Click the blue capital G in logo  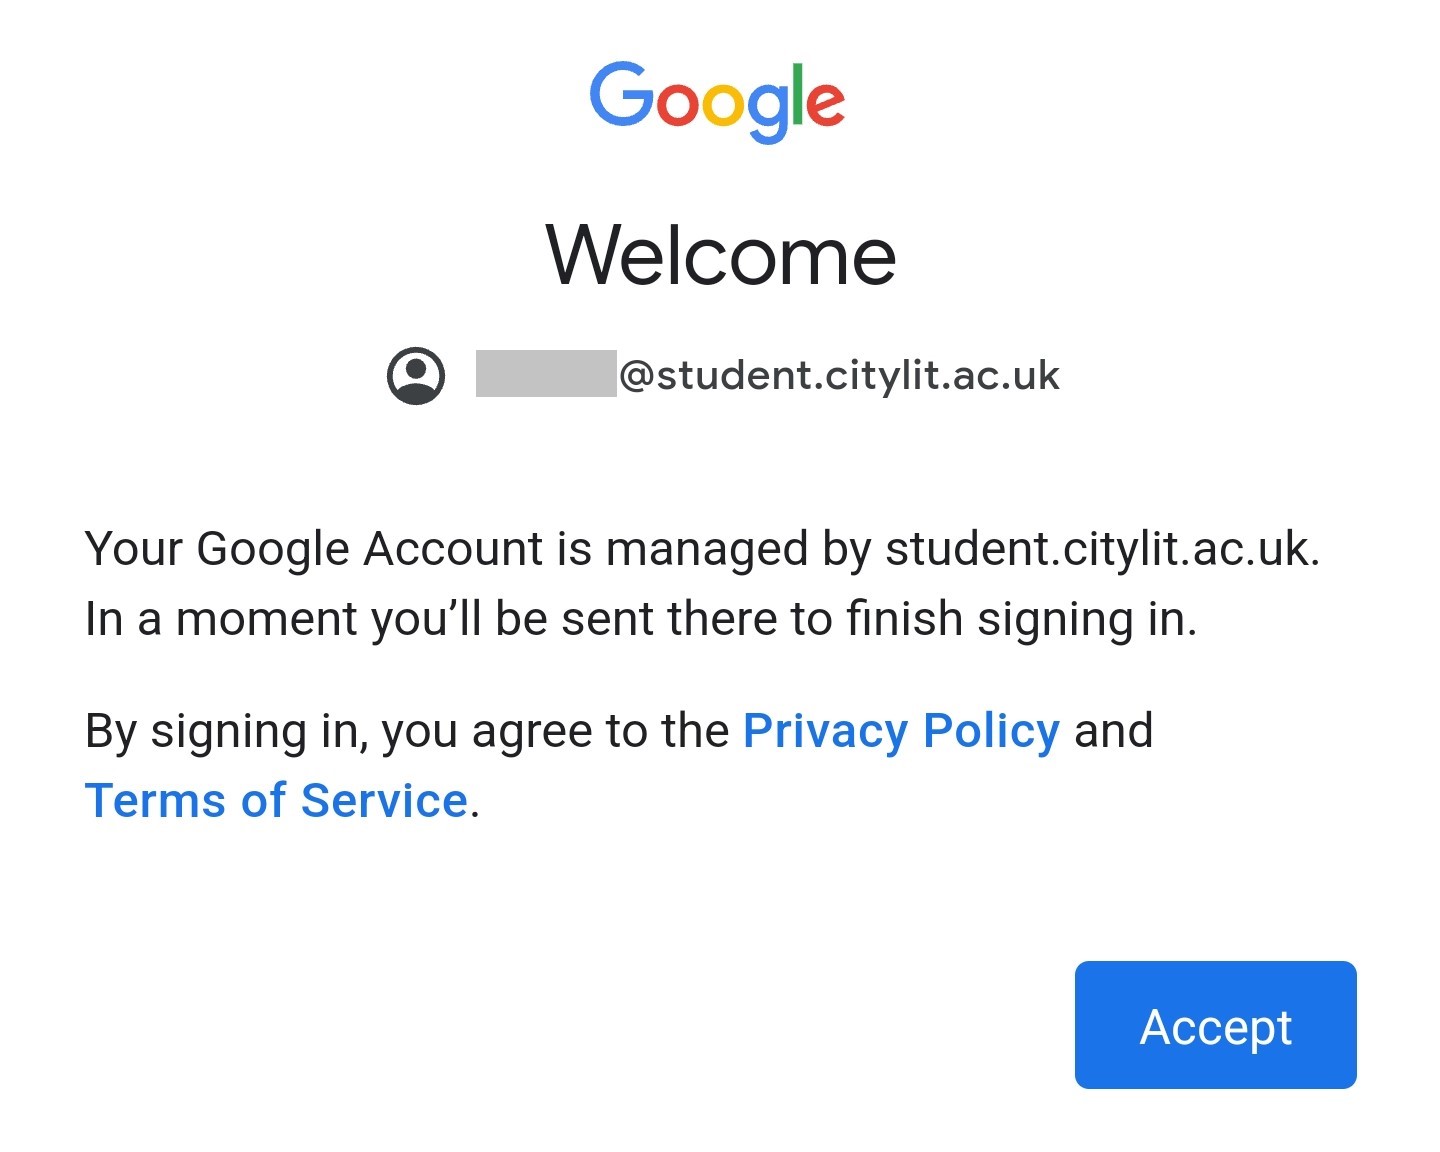click(x=621, y=94)
